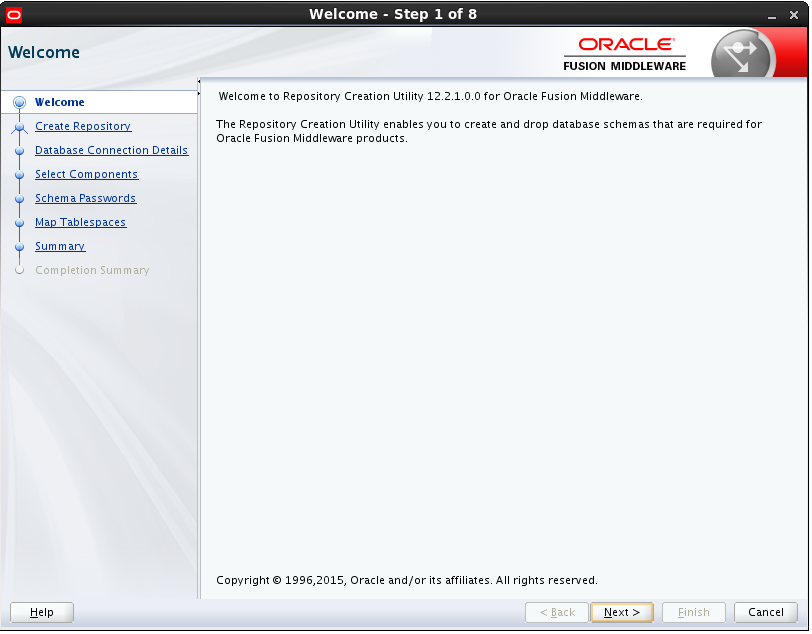This screenshot has height=634, width=812.
Task: Go to the Summary step link
Action: (x=60, y=247)
